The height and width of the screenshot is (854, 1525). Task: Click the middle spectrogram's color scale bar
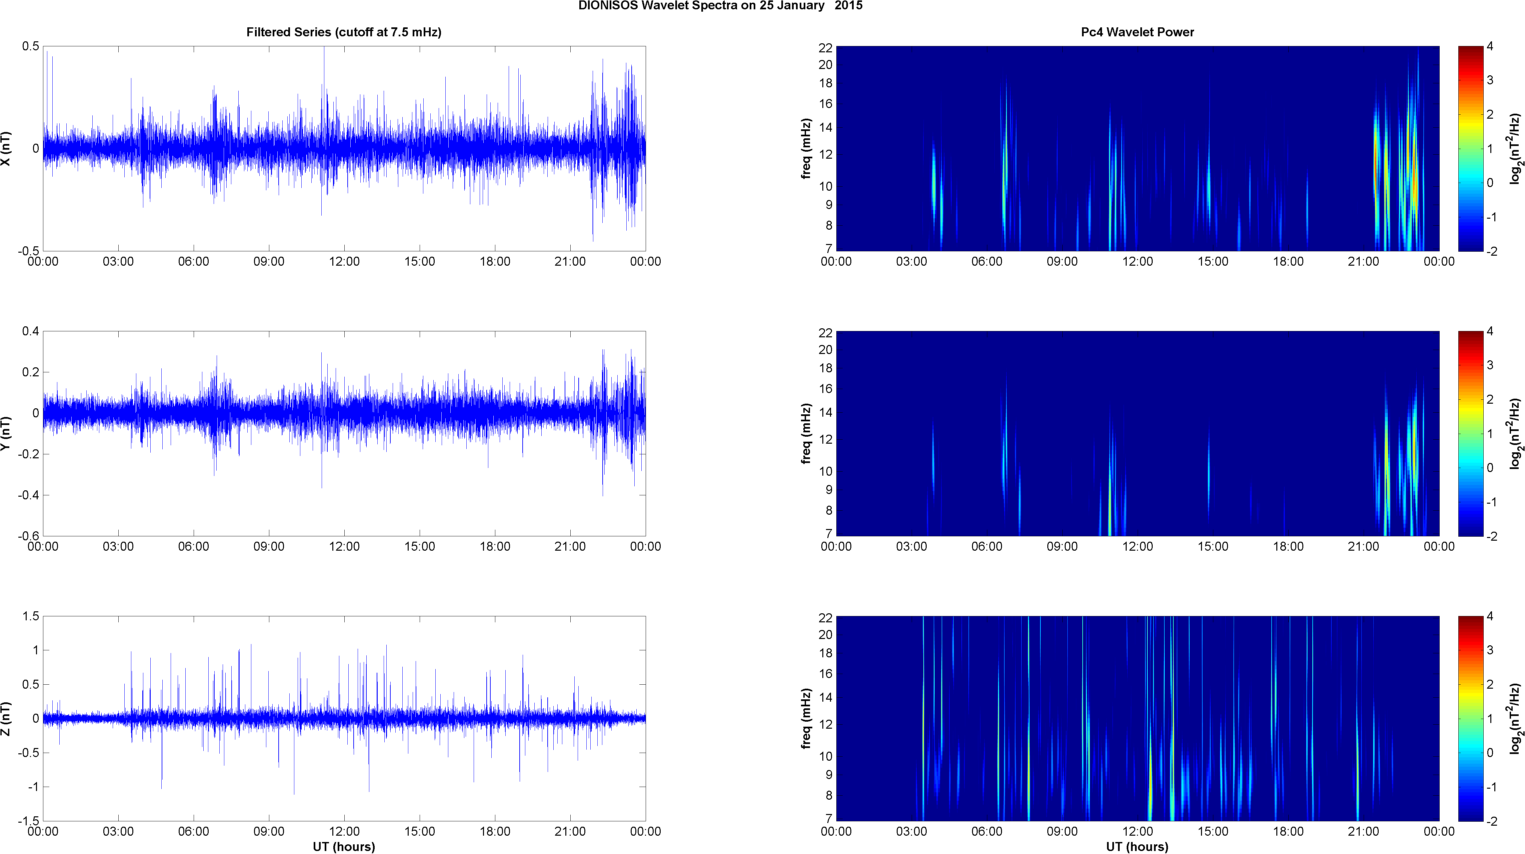(x=1470, y=433)
